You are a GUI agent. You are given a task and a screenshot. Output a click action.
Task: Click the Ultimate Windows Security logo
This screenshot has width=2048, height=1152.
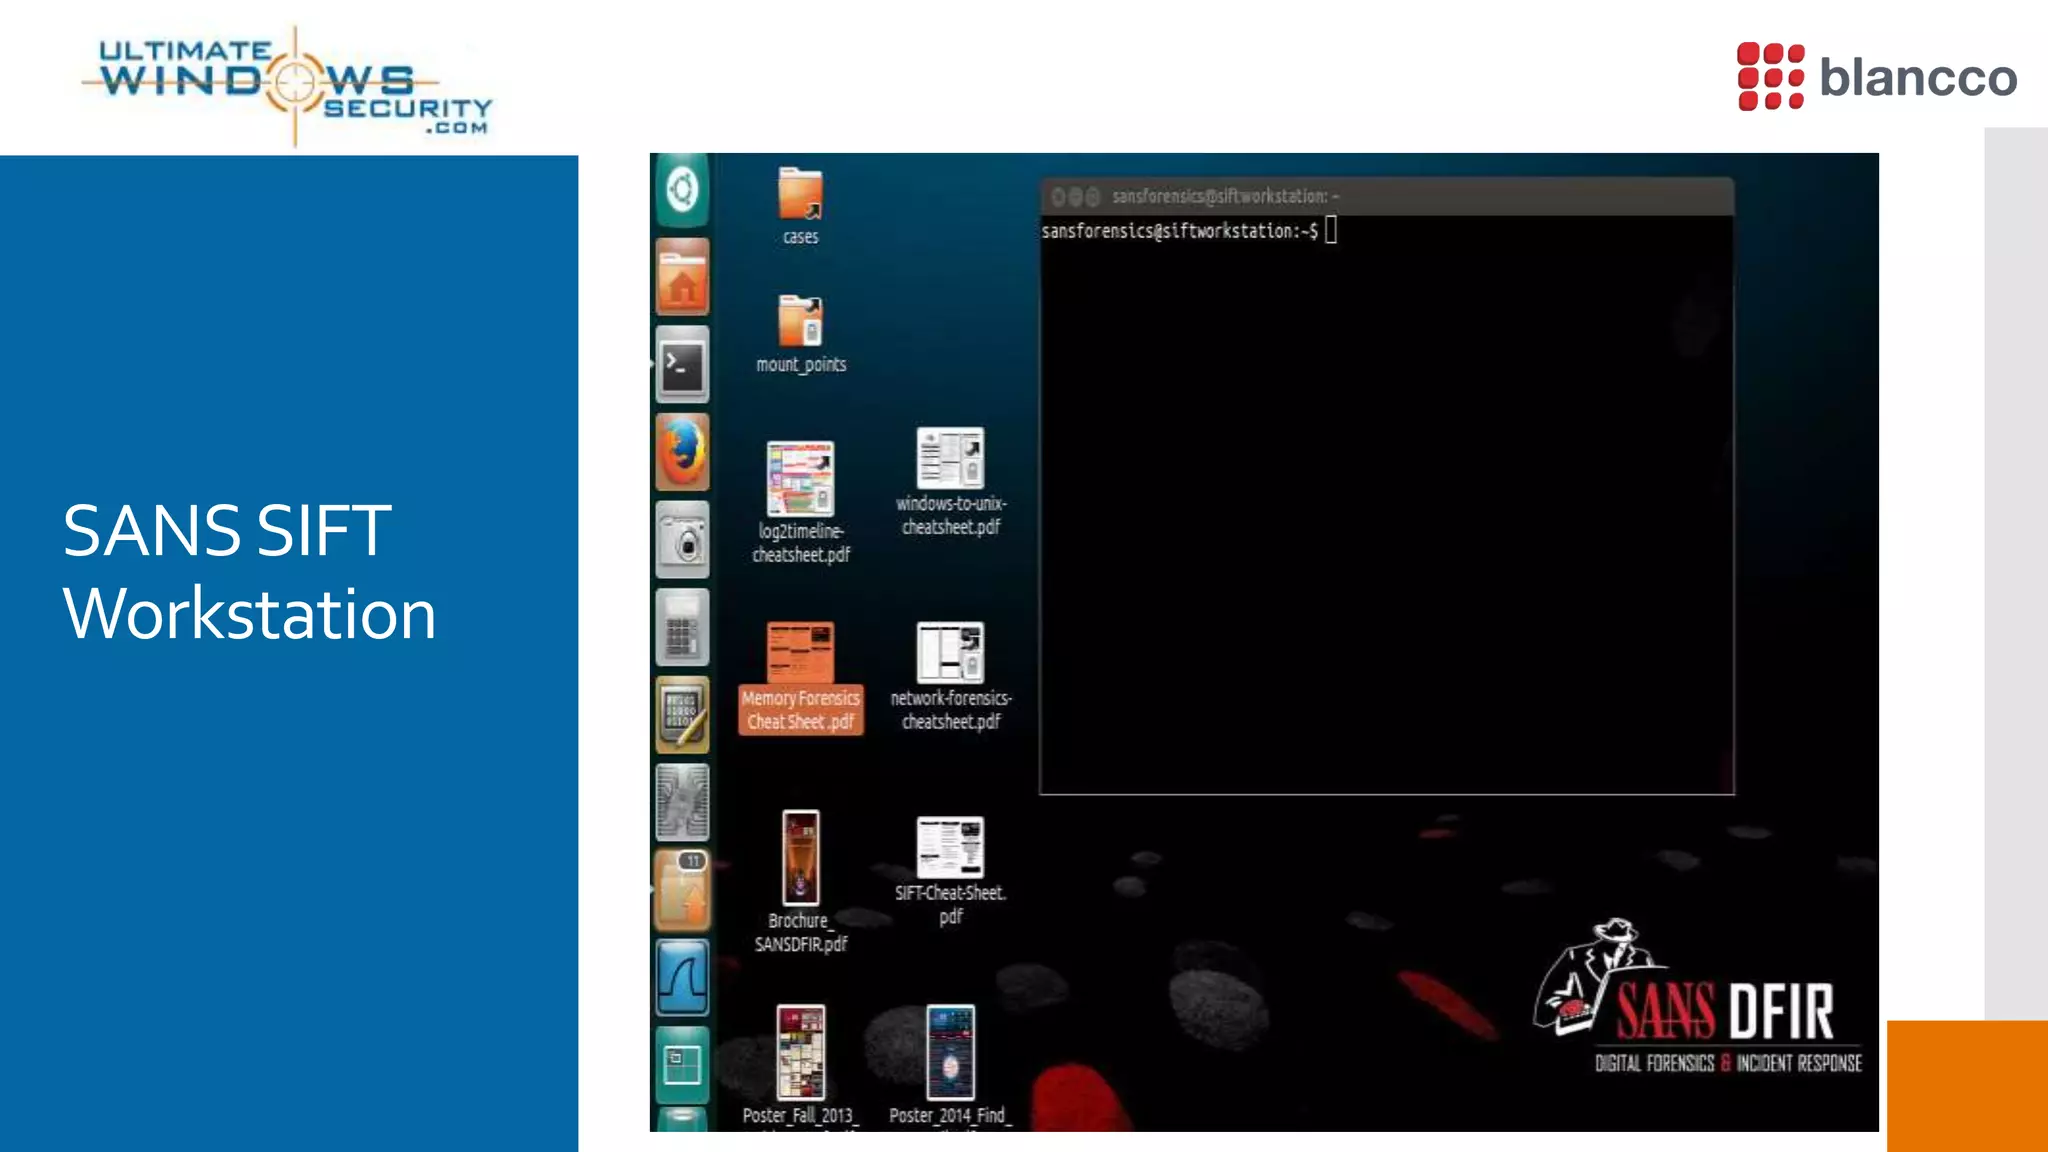click(288, 86)
